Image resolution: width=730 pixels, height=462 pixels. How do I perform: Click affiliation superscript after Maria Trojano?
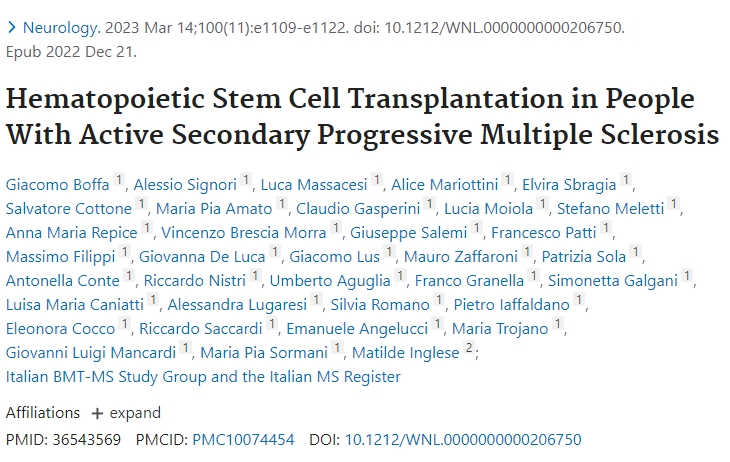[x=558, y=325]
